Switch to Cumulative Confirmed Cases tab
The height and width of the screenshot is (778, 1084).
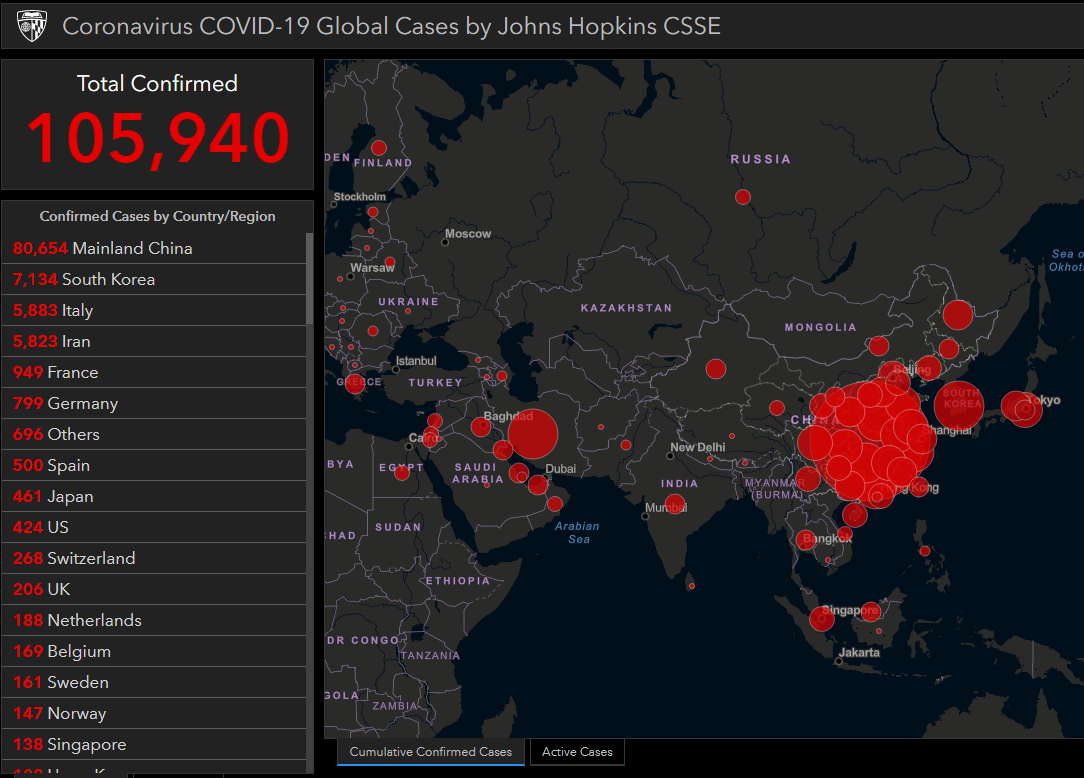[430, 752]
